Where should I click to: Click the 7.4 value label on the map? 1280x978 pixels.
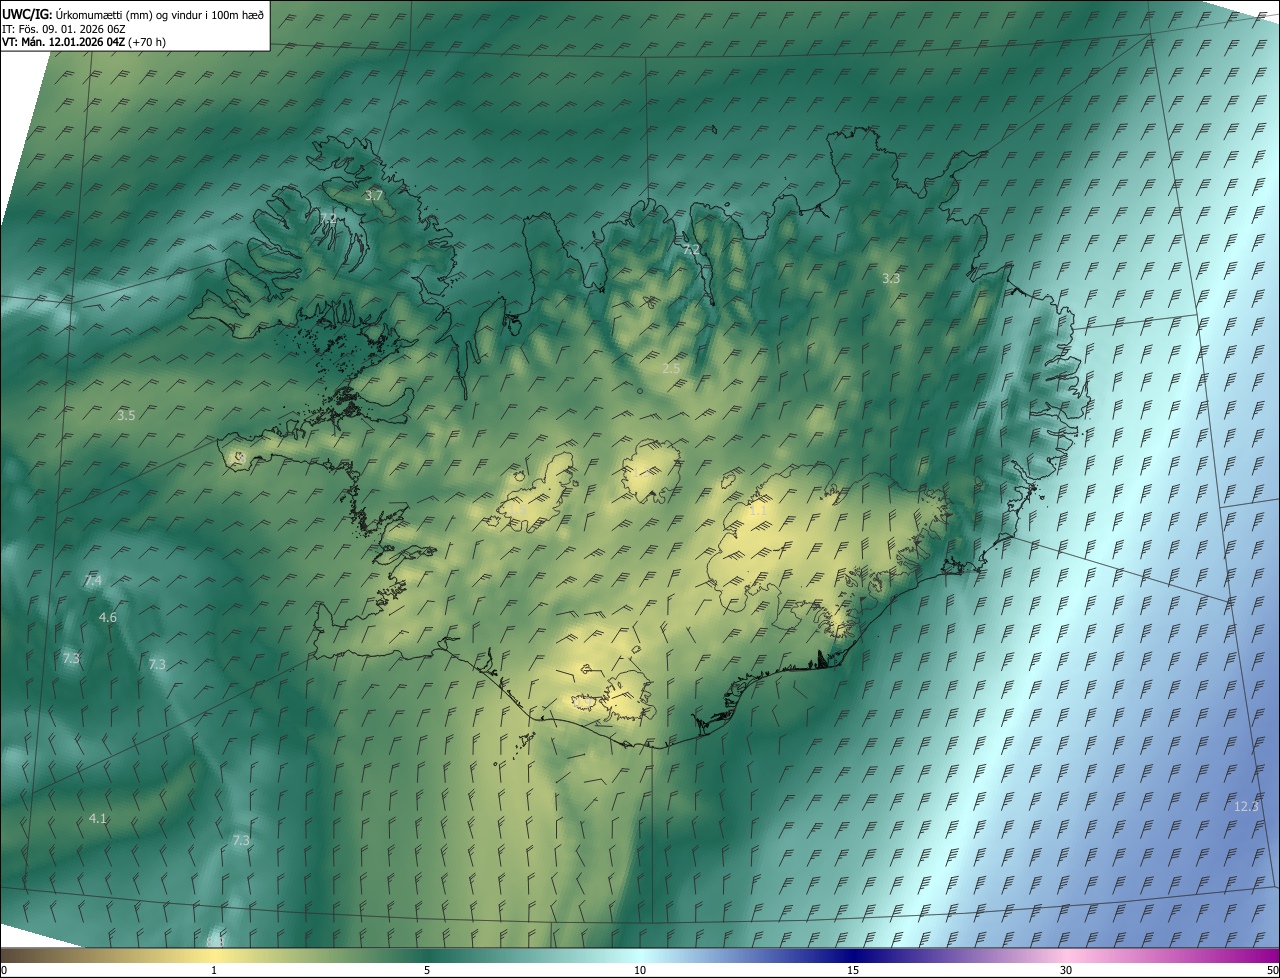pyautogui.click(x=93, y=580)
